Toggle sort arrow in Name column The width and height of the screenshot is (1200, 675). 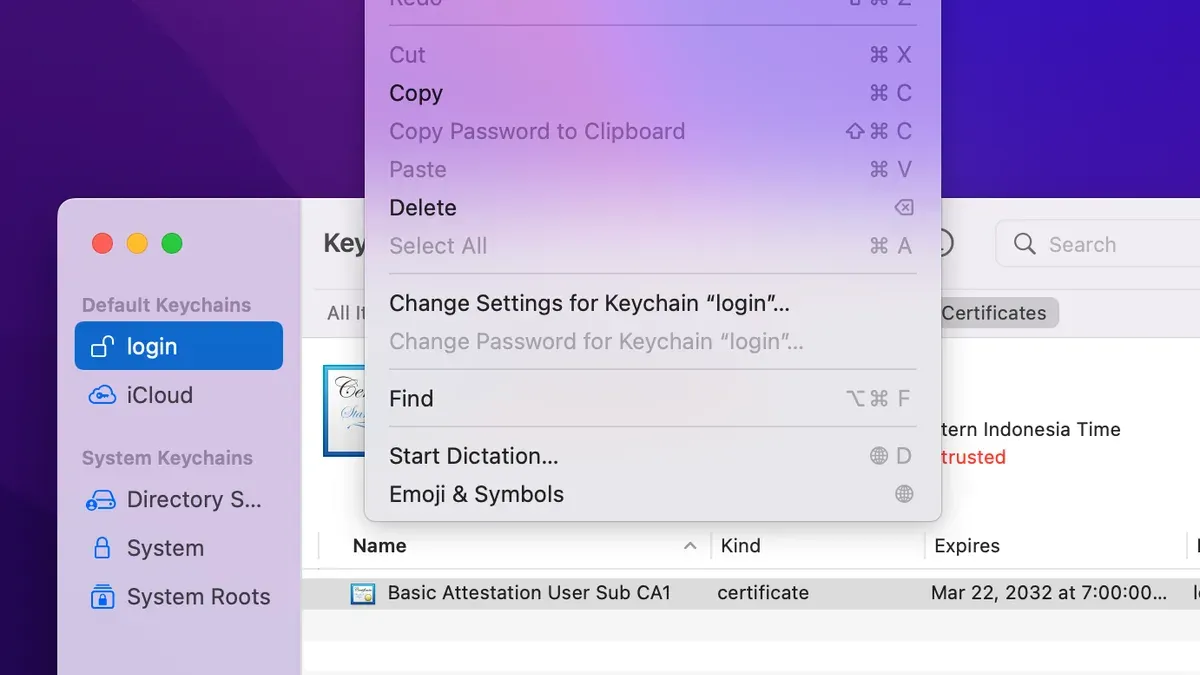pyautogui.click(x=690, y=546)
